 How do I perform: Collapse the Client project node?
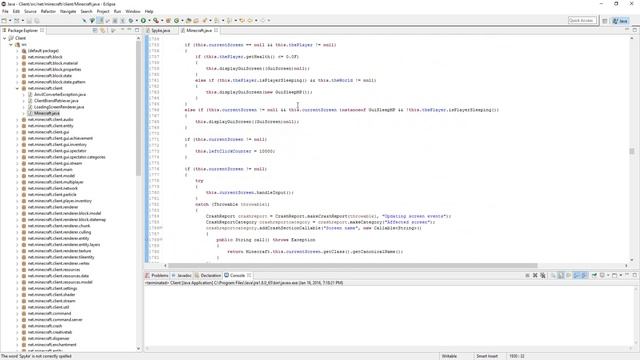(4, 38)
